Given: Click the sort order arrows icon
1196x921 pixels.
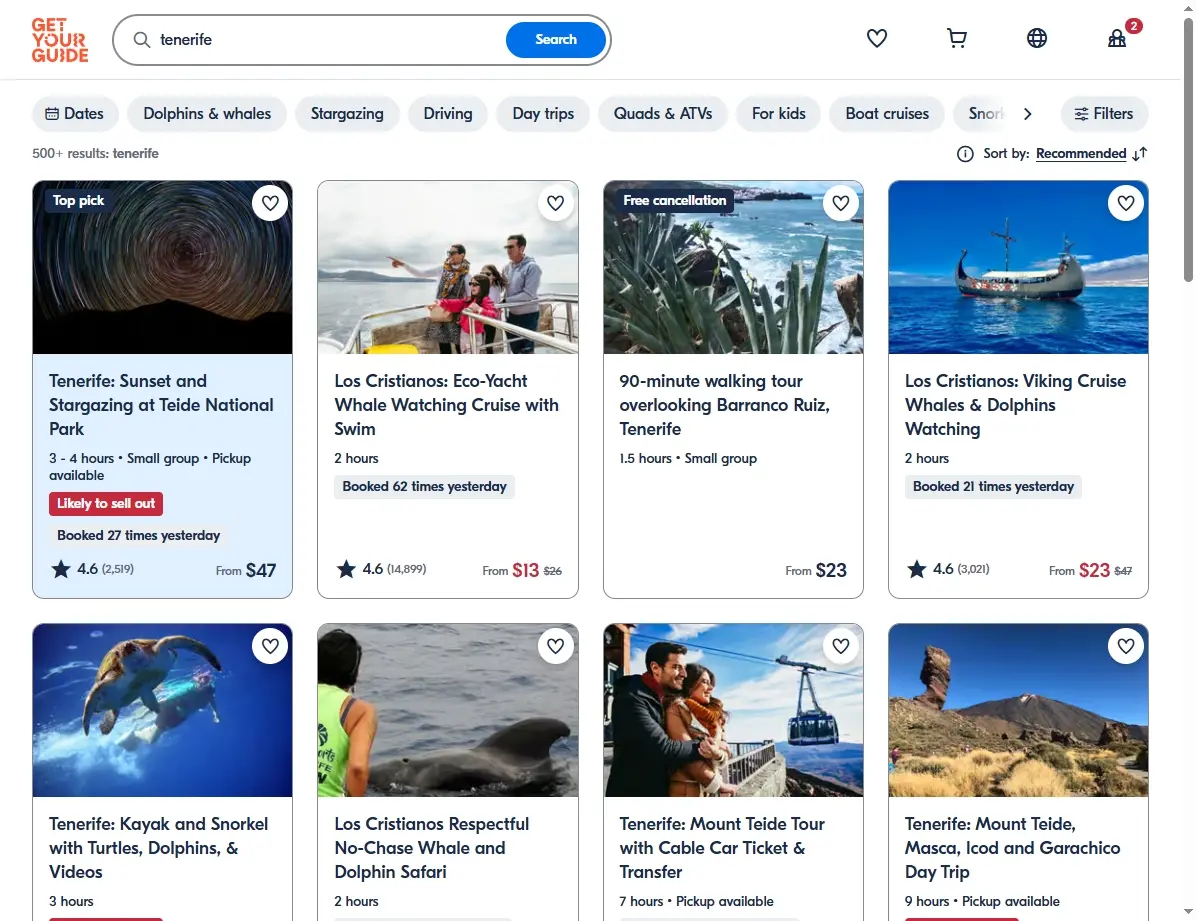Looking at the screenshot, I should click(x=1140, y=154).
